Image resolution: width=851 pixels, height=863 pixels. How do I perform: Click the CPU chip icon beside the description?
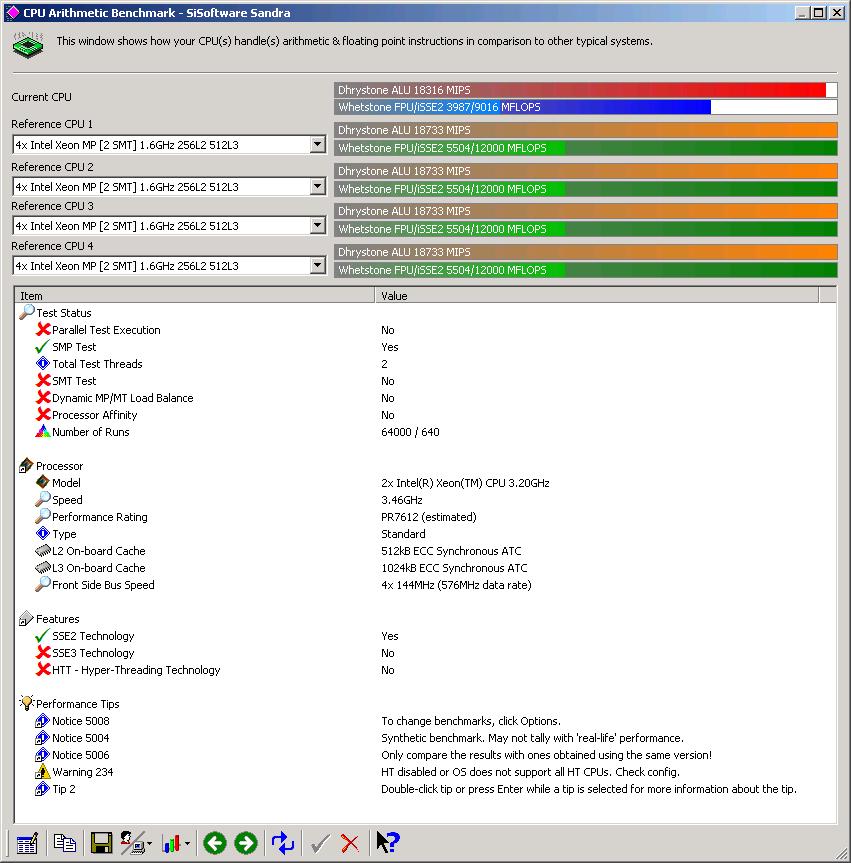click(28, 45)
